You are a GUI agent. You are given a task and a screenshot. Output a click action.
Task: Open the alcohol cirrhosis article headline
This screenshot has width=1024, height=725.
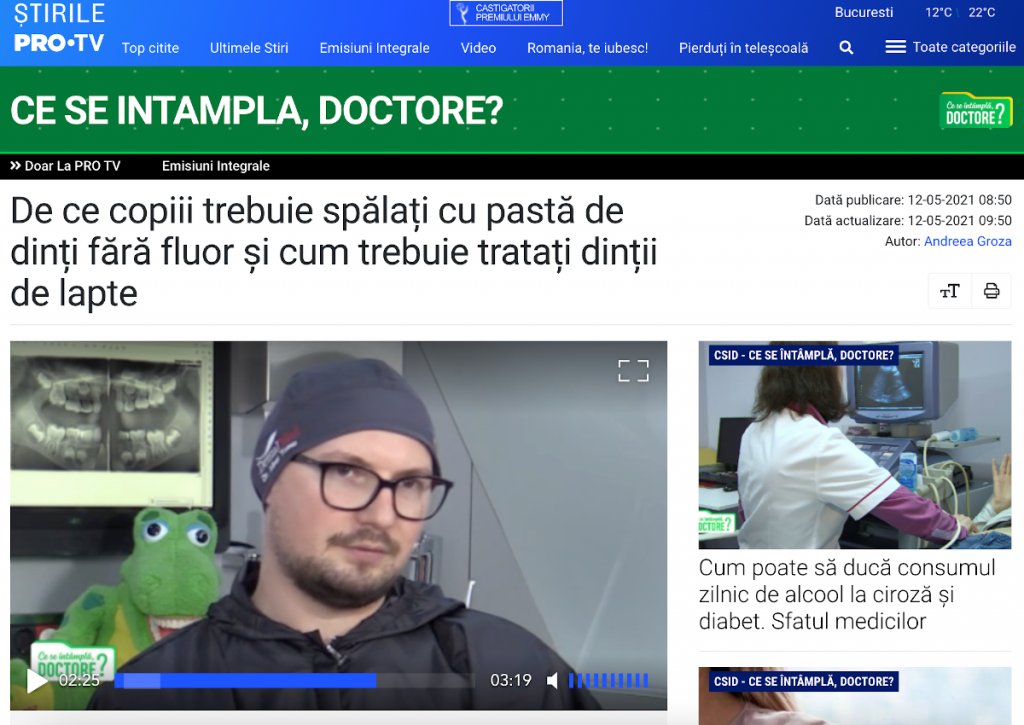847,594
